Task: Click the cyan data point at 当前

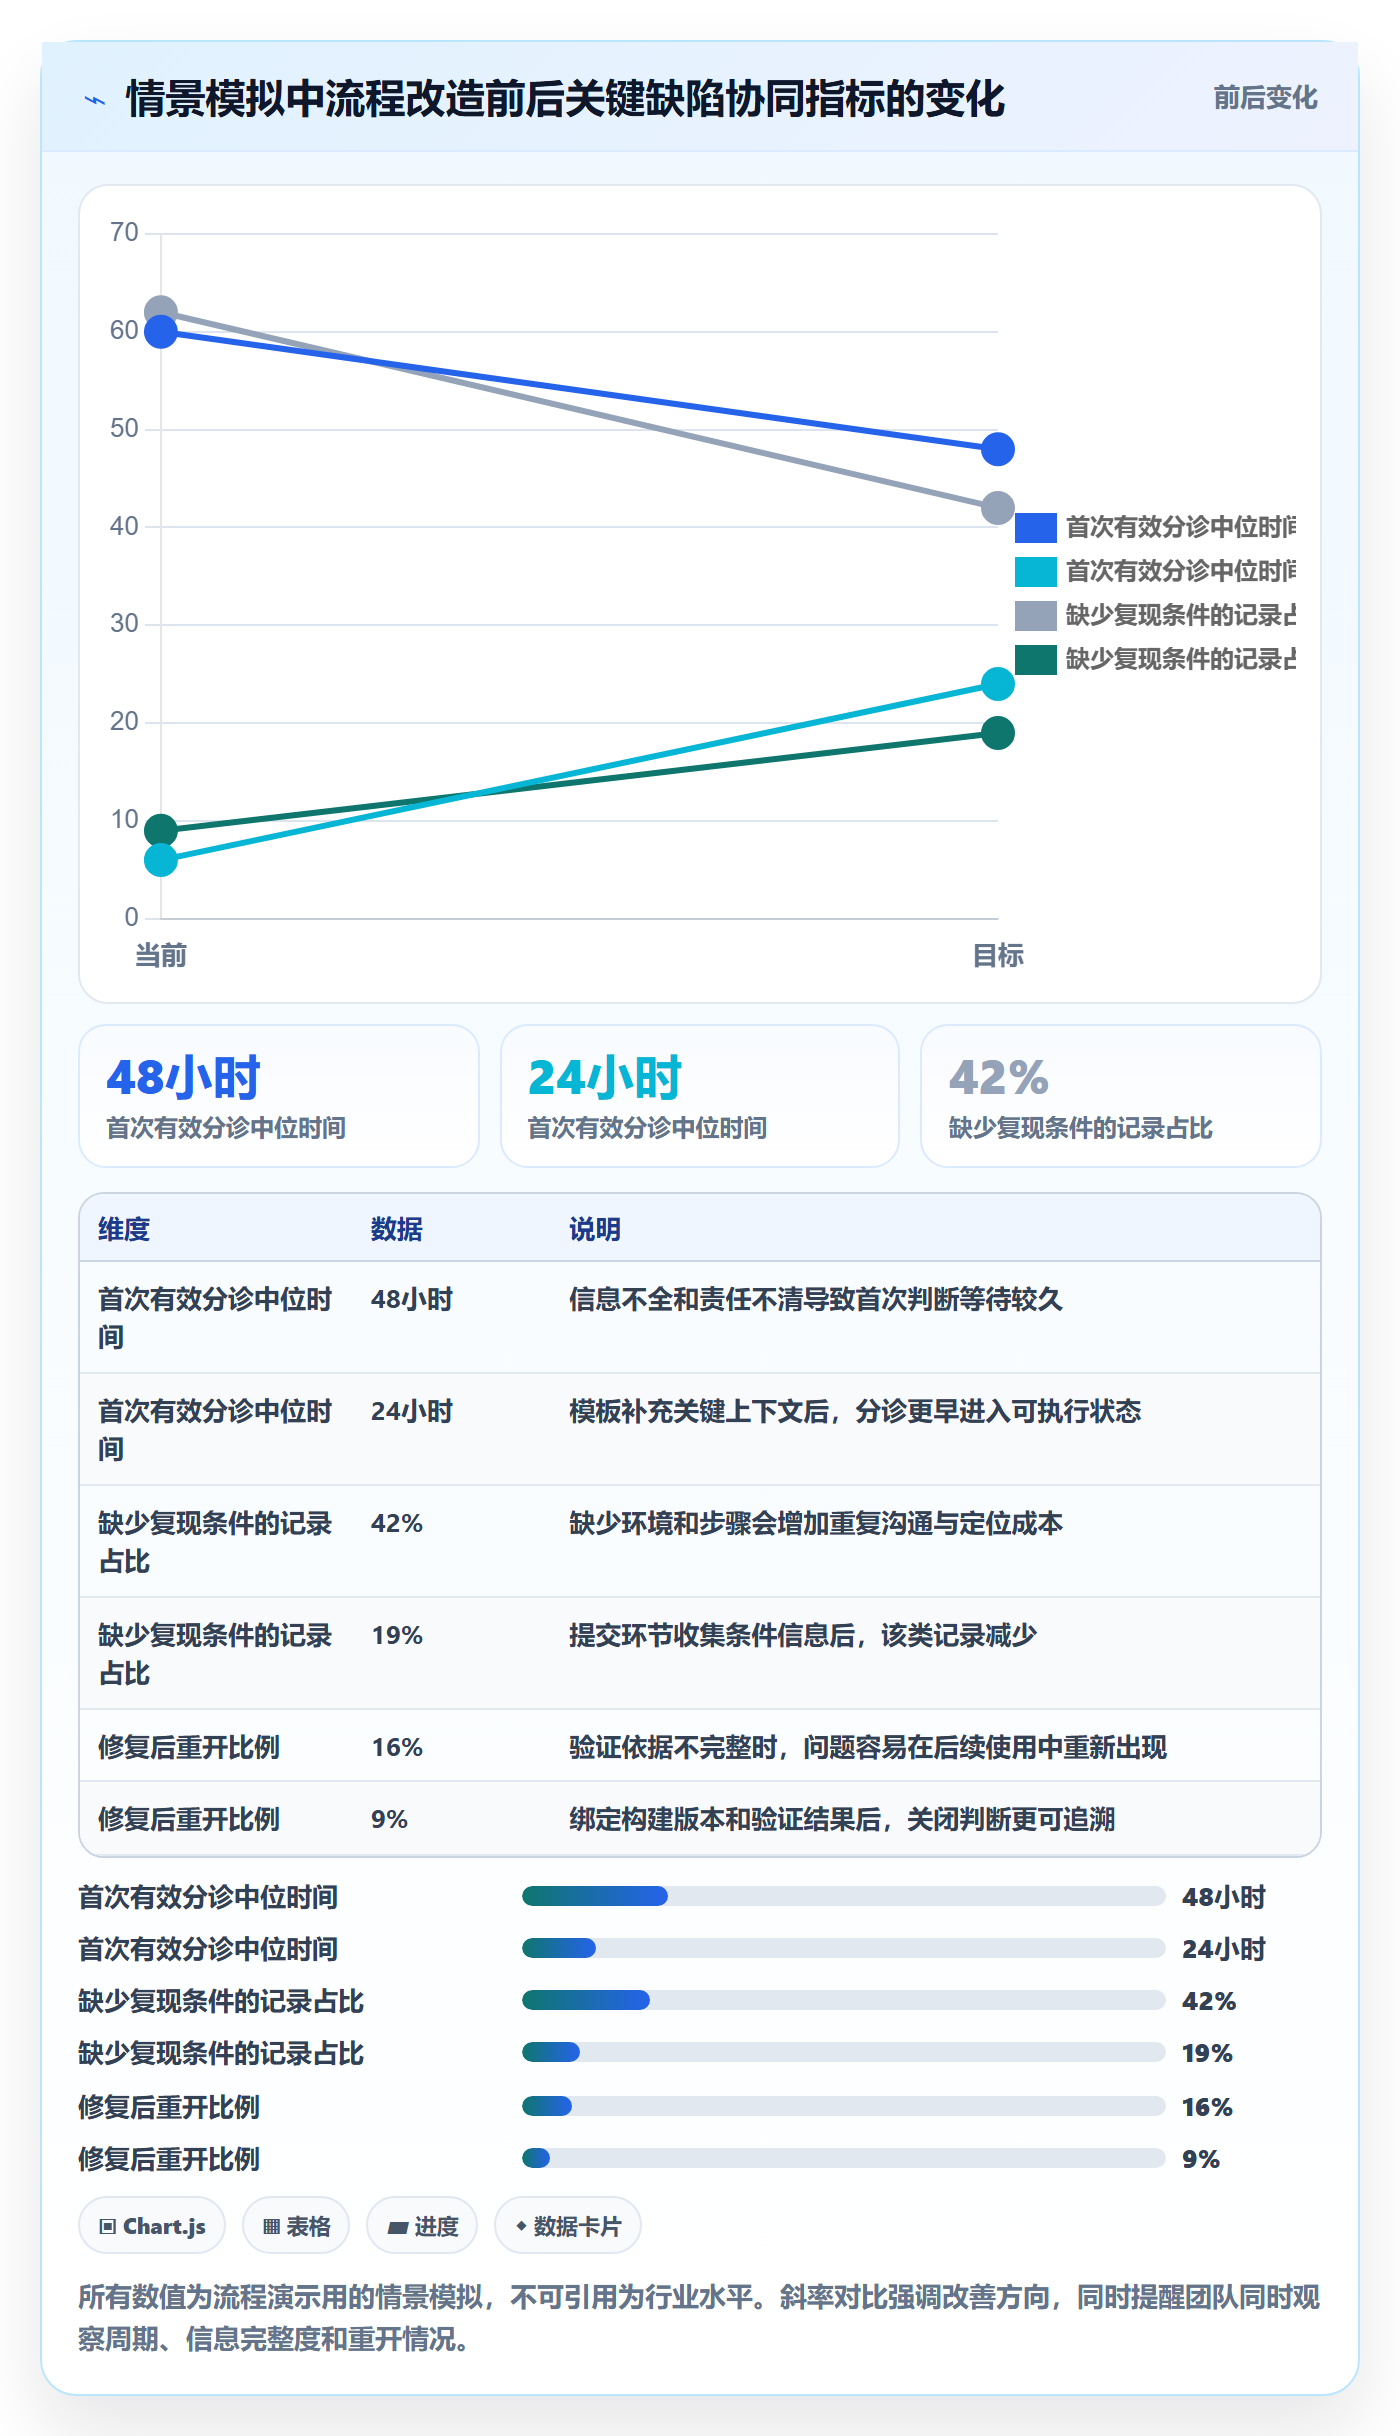Action: click(161, 860)
